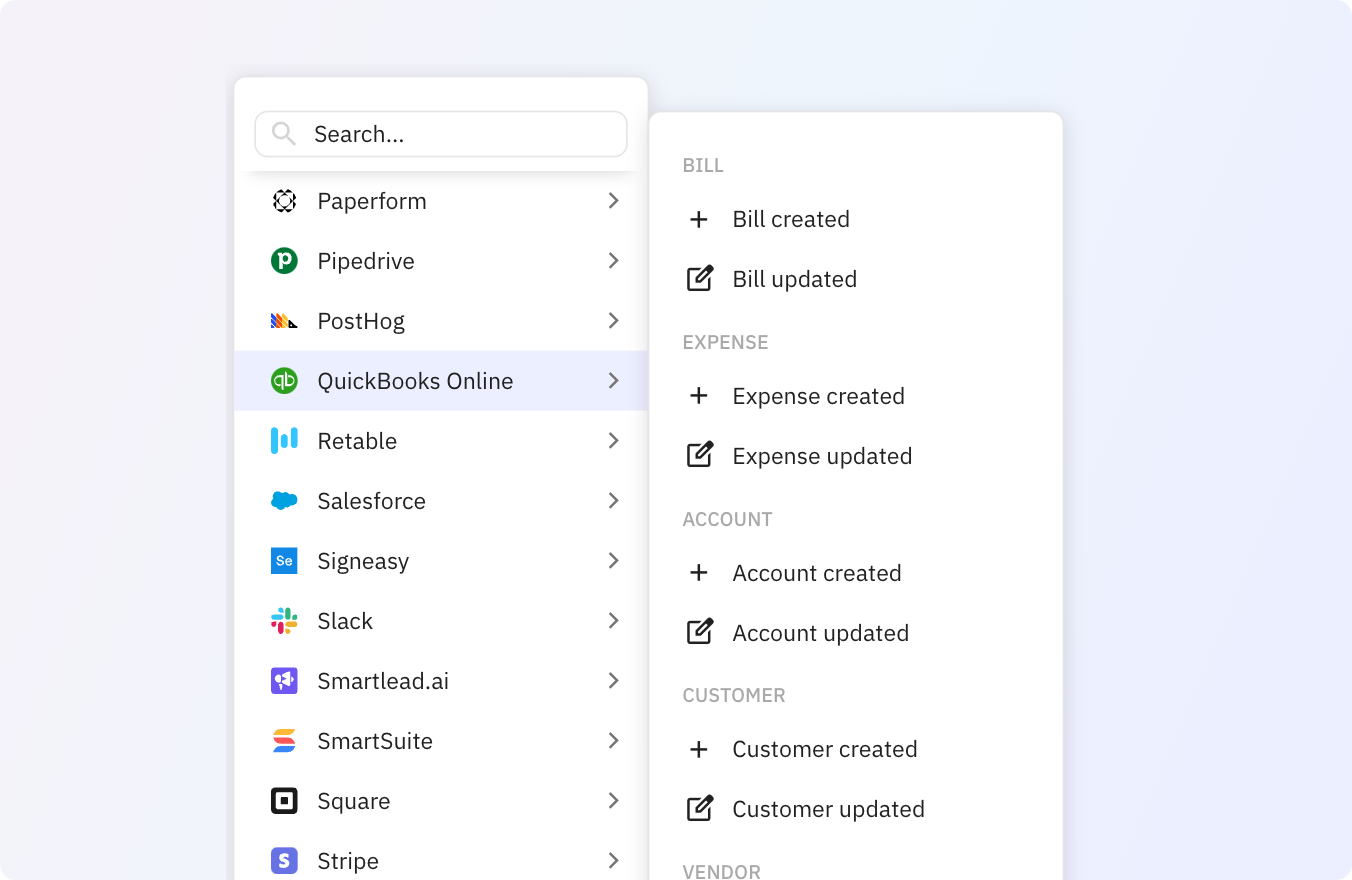Image resolution: width=1352 pixels, height=880 pixels.
Task: Click the Slack logo icon
Action: pyautogui.click(x=284, y=621)
